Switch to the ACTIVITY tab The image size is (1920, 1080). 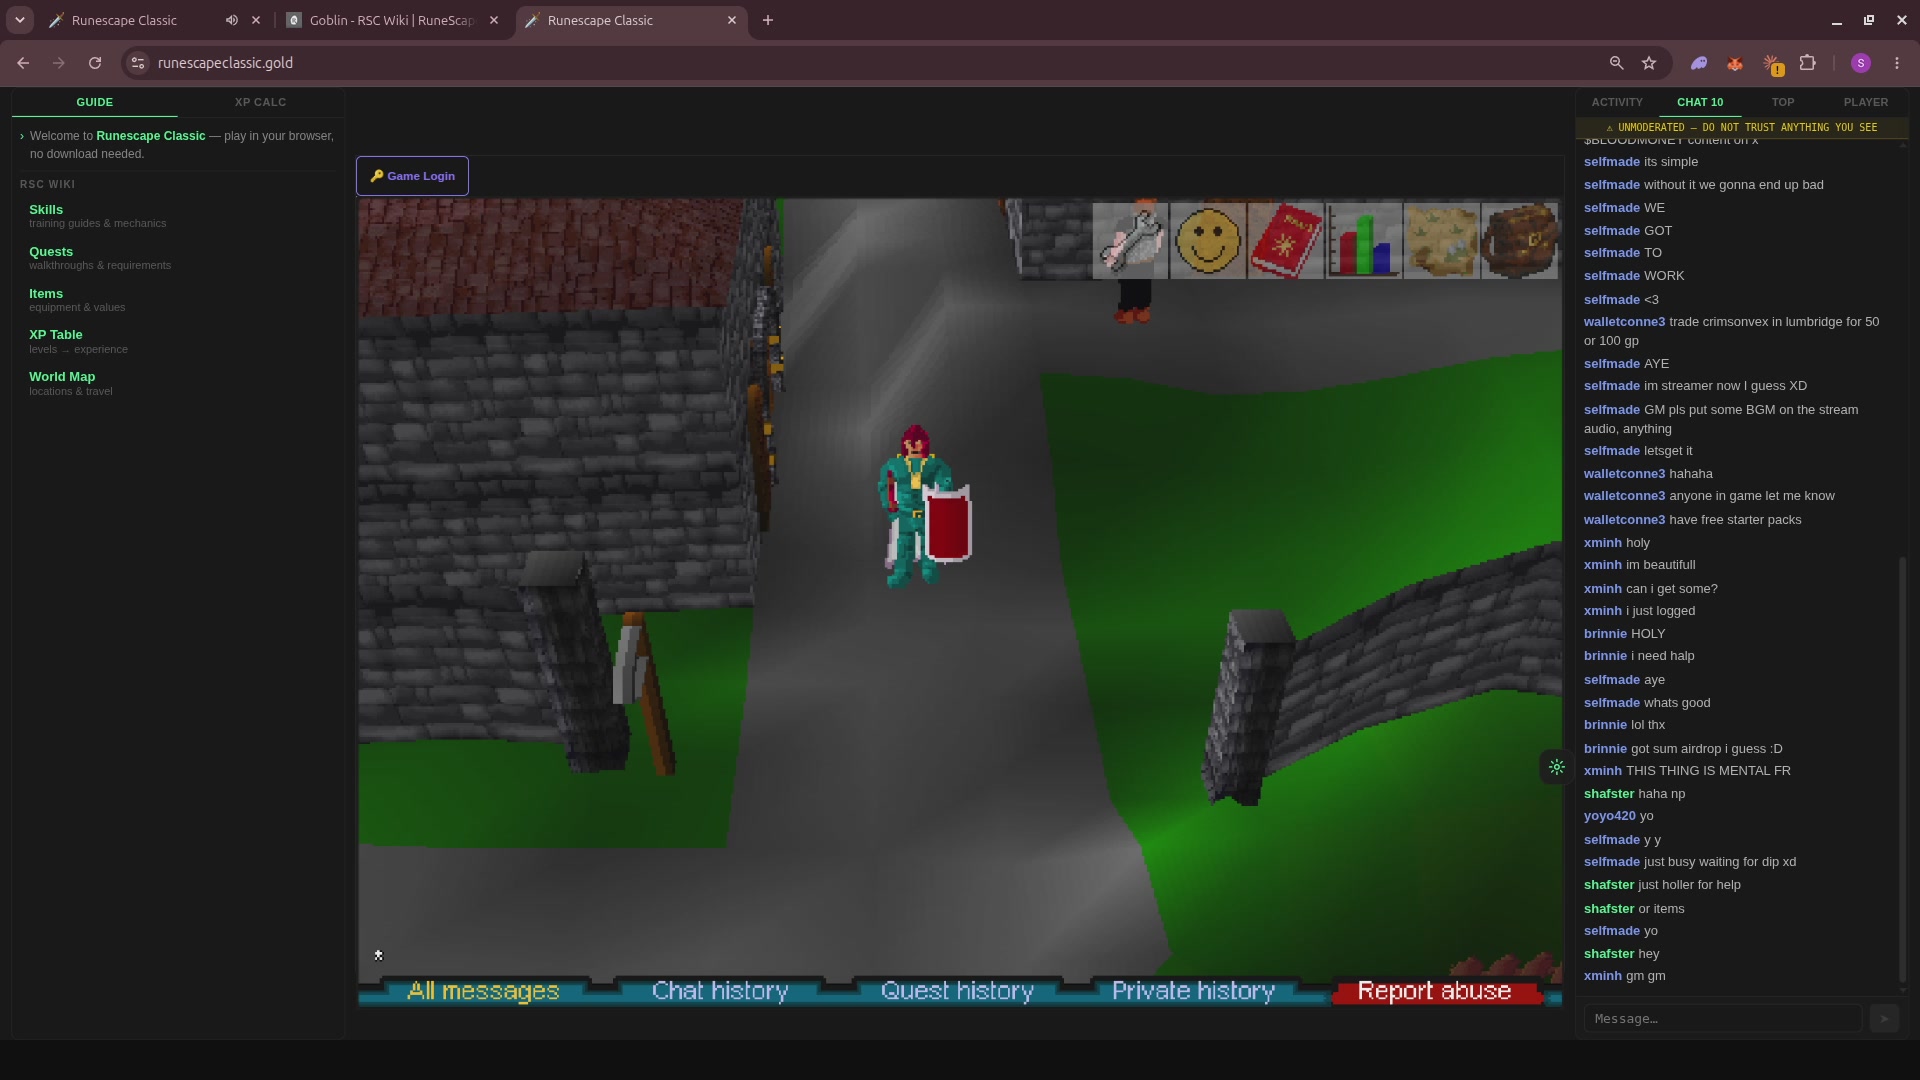(x=1617, y=102)
